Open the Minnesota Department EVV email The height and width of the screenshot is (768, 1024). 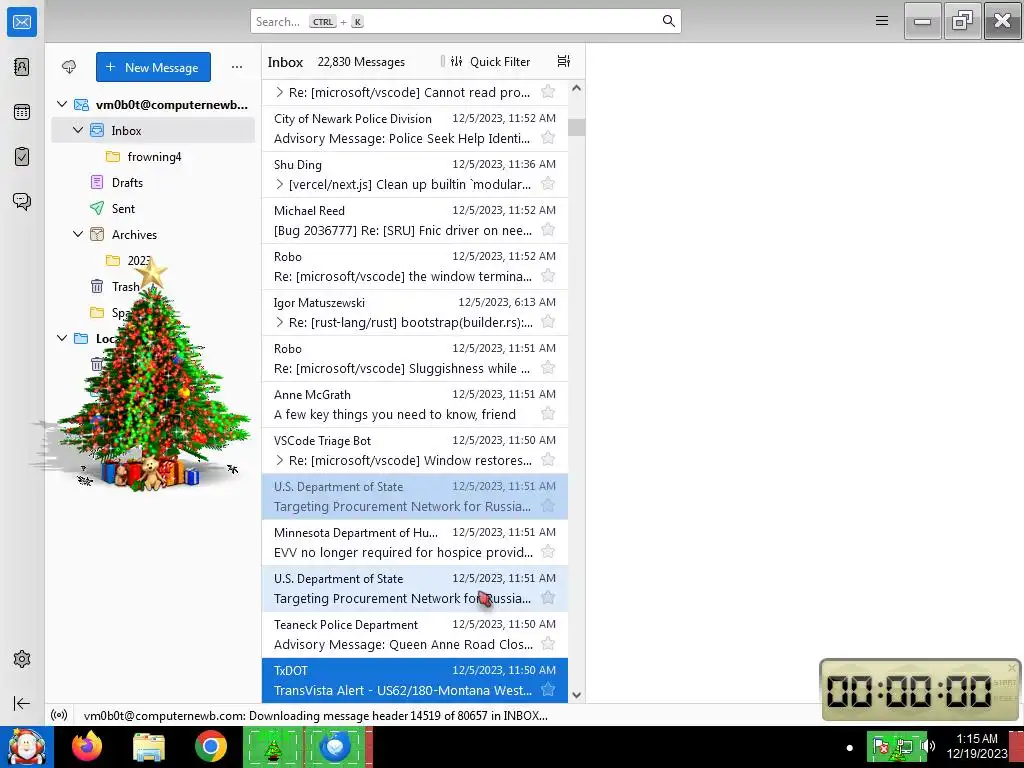pos(415,542)
